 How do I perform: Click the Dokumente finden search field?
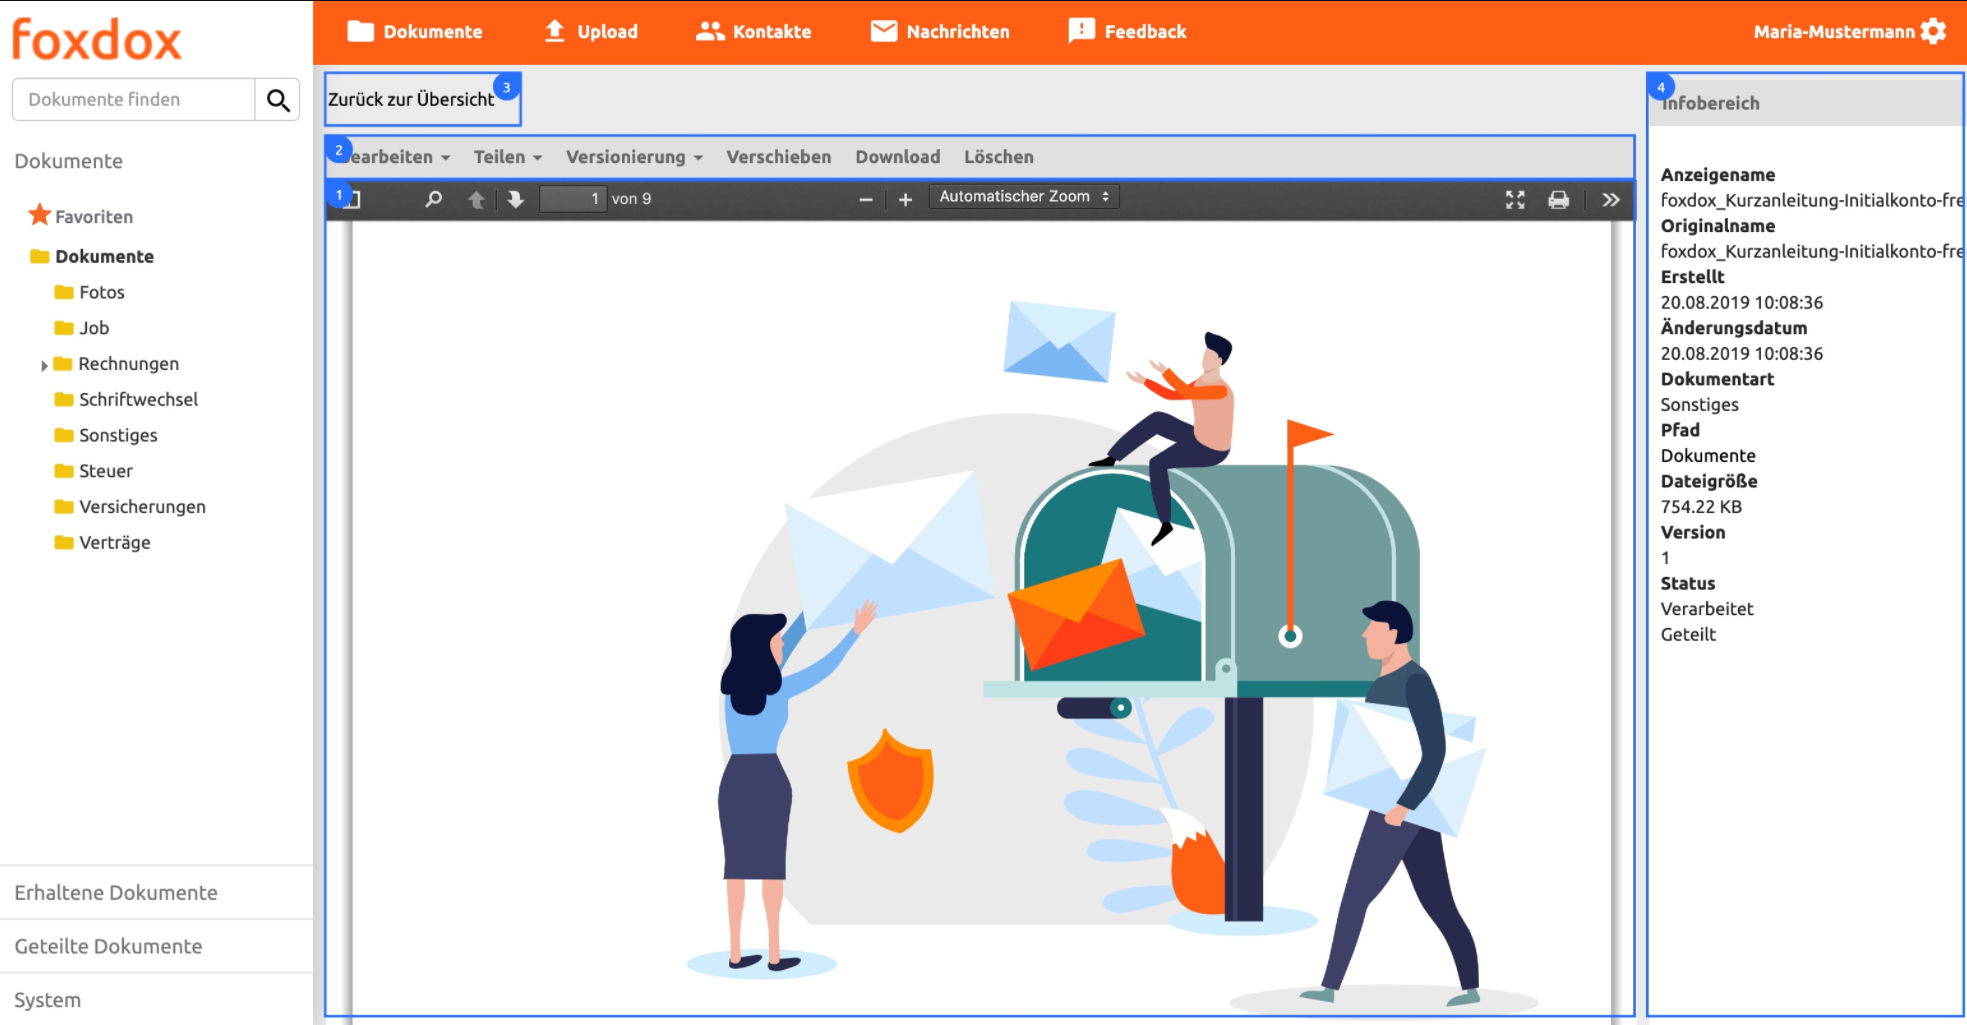pyautogui.click(x=133, y=100)
